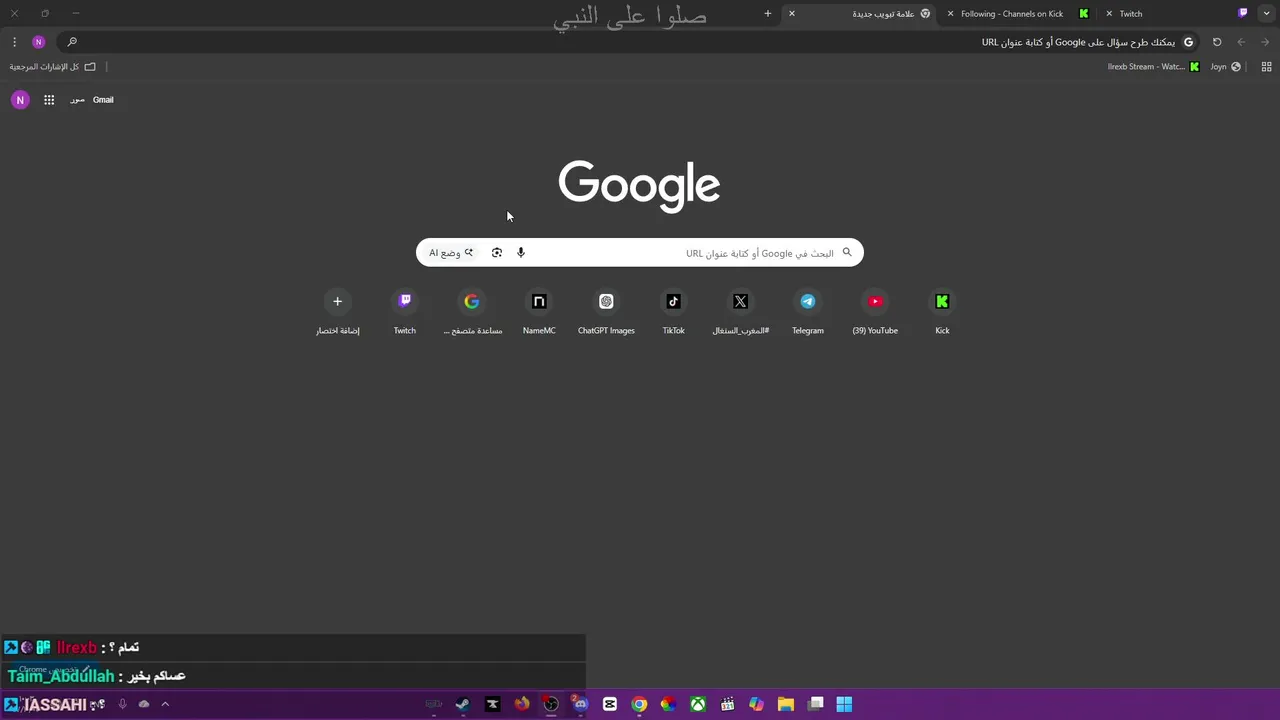Open the ChatGPT Images shortcut tile

click(x=606, y=312)
